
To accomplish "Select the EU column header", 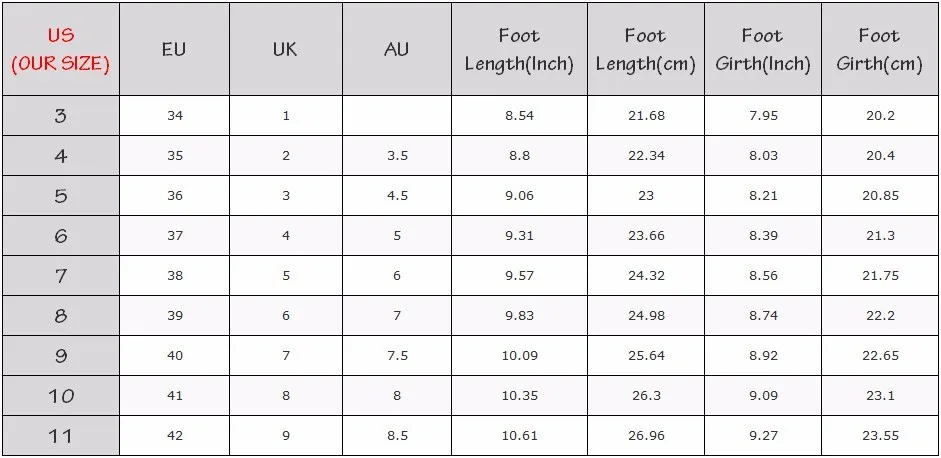I will click(175, 49).
